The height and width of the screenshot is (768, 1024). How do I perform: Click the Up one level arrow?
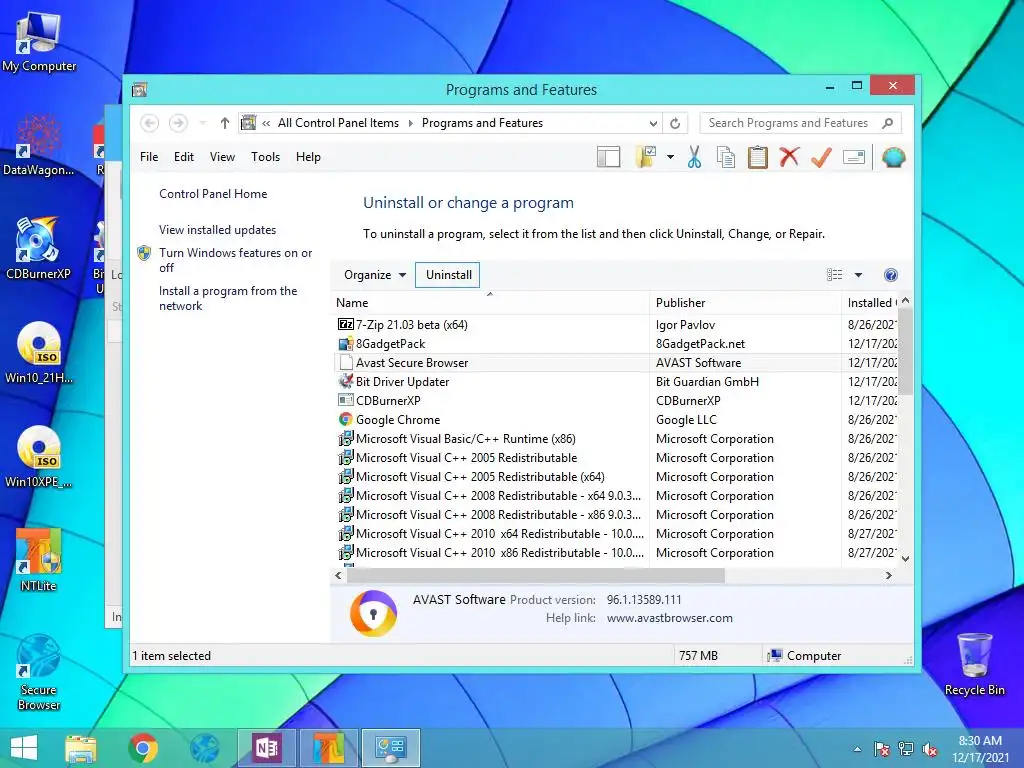click(x=225, y=123)
